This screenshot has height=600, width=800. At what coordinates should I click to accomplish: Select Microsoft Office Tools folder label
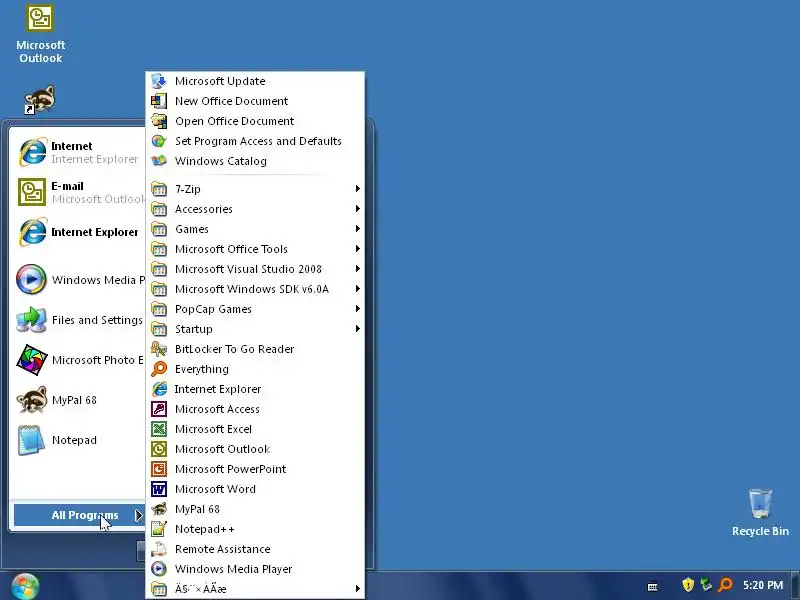point(231,249)
